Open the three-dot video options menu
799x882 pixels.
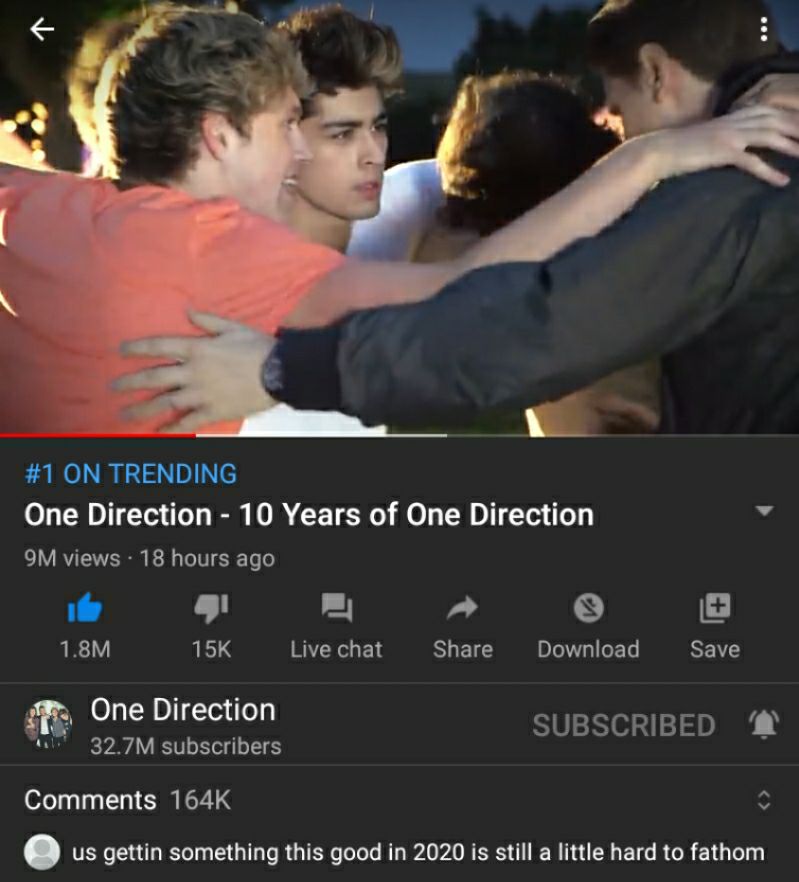click(x=764, y=29)
